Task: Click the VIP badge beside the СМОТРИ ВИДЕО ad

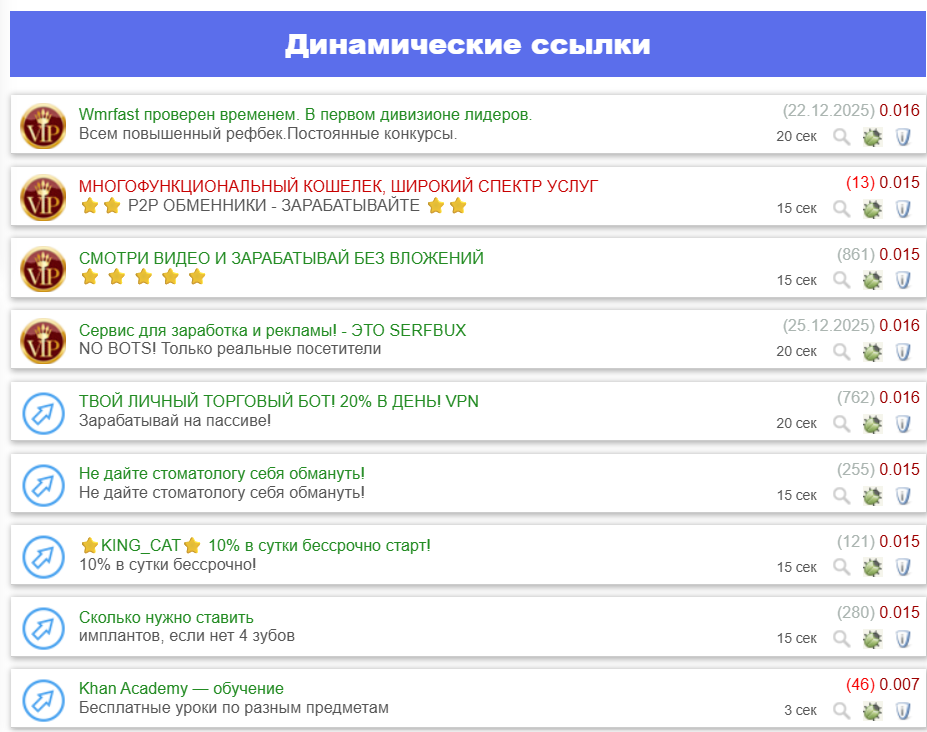Action: coord(43,269)
